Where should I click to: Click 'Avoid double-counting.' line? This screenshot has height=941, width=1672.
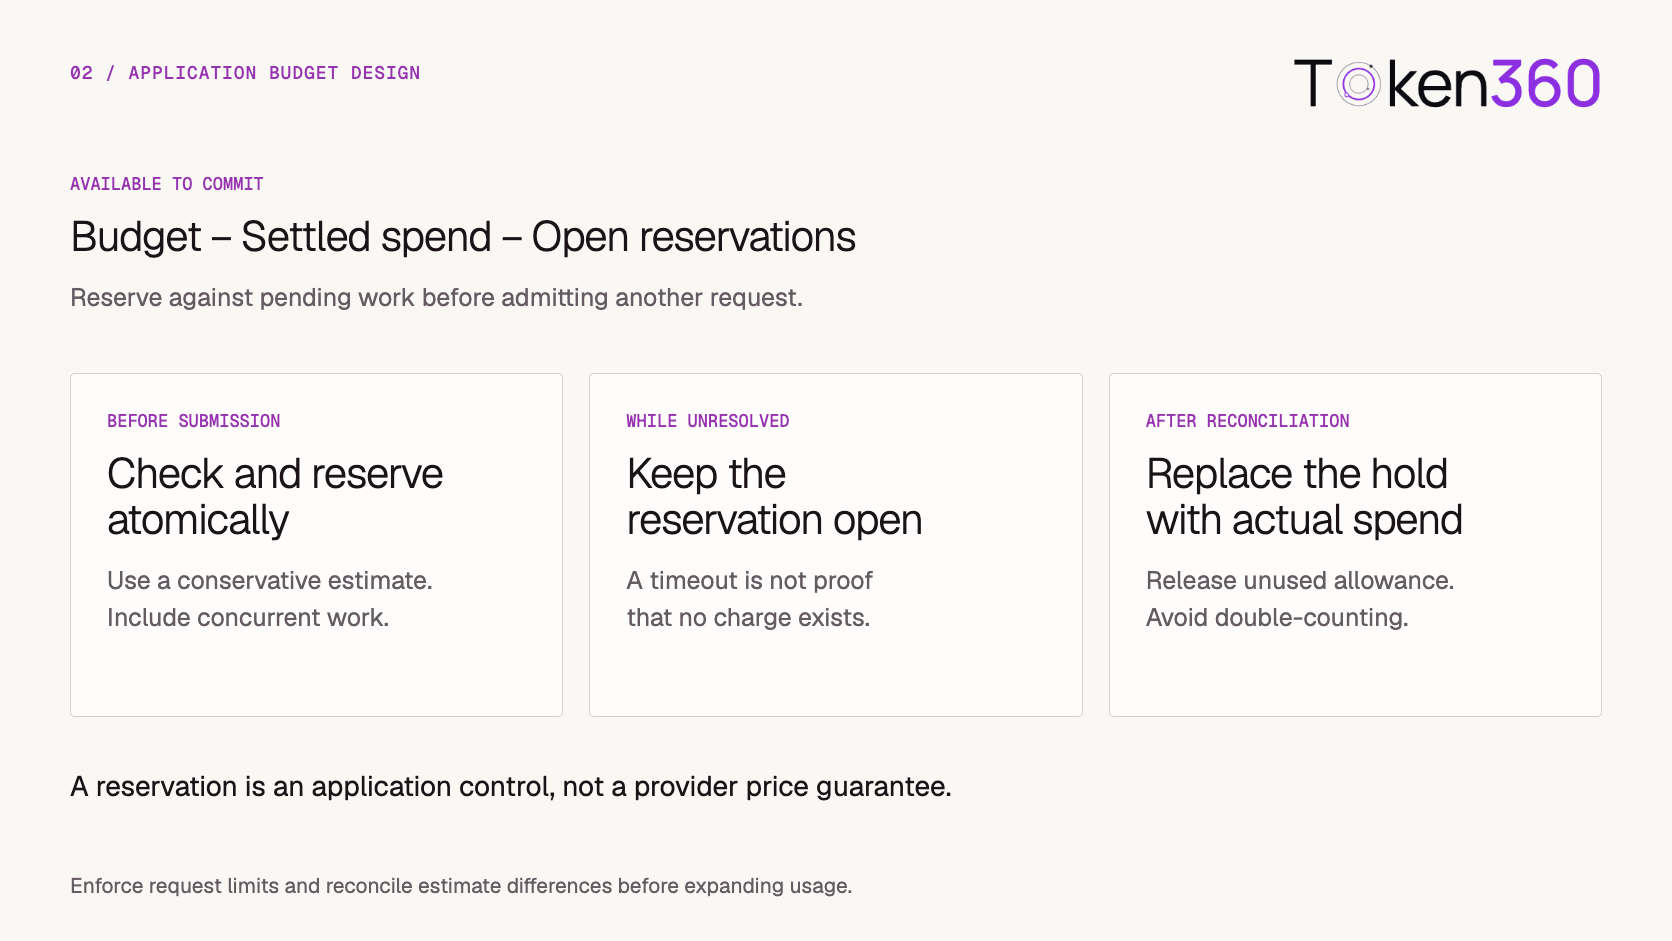1277,618
